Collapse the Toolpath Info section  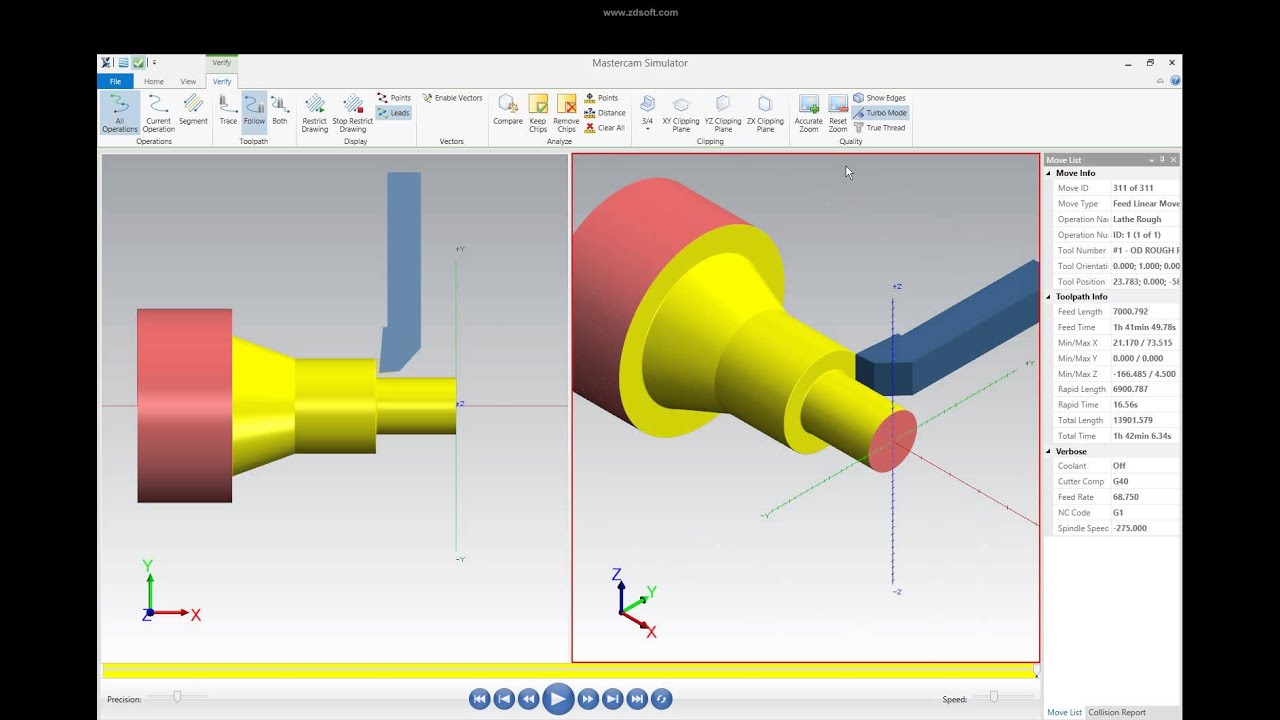(1049, 297)
